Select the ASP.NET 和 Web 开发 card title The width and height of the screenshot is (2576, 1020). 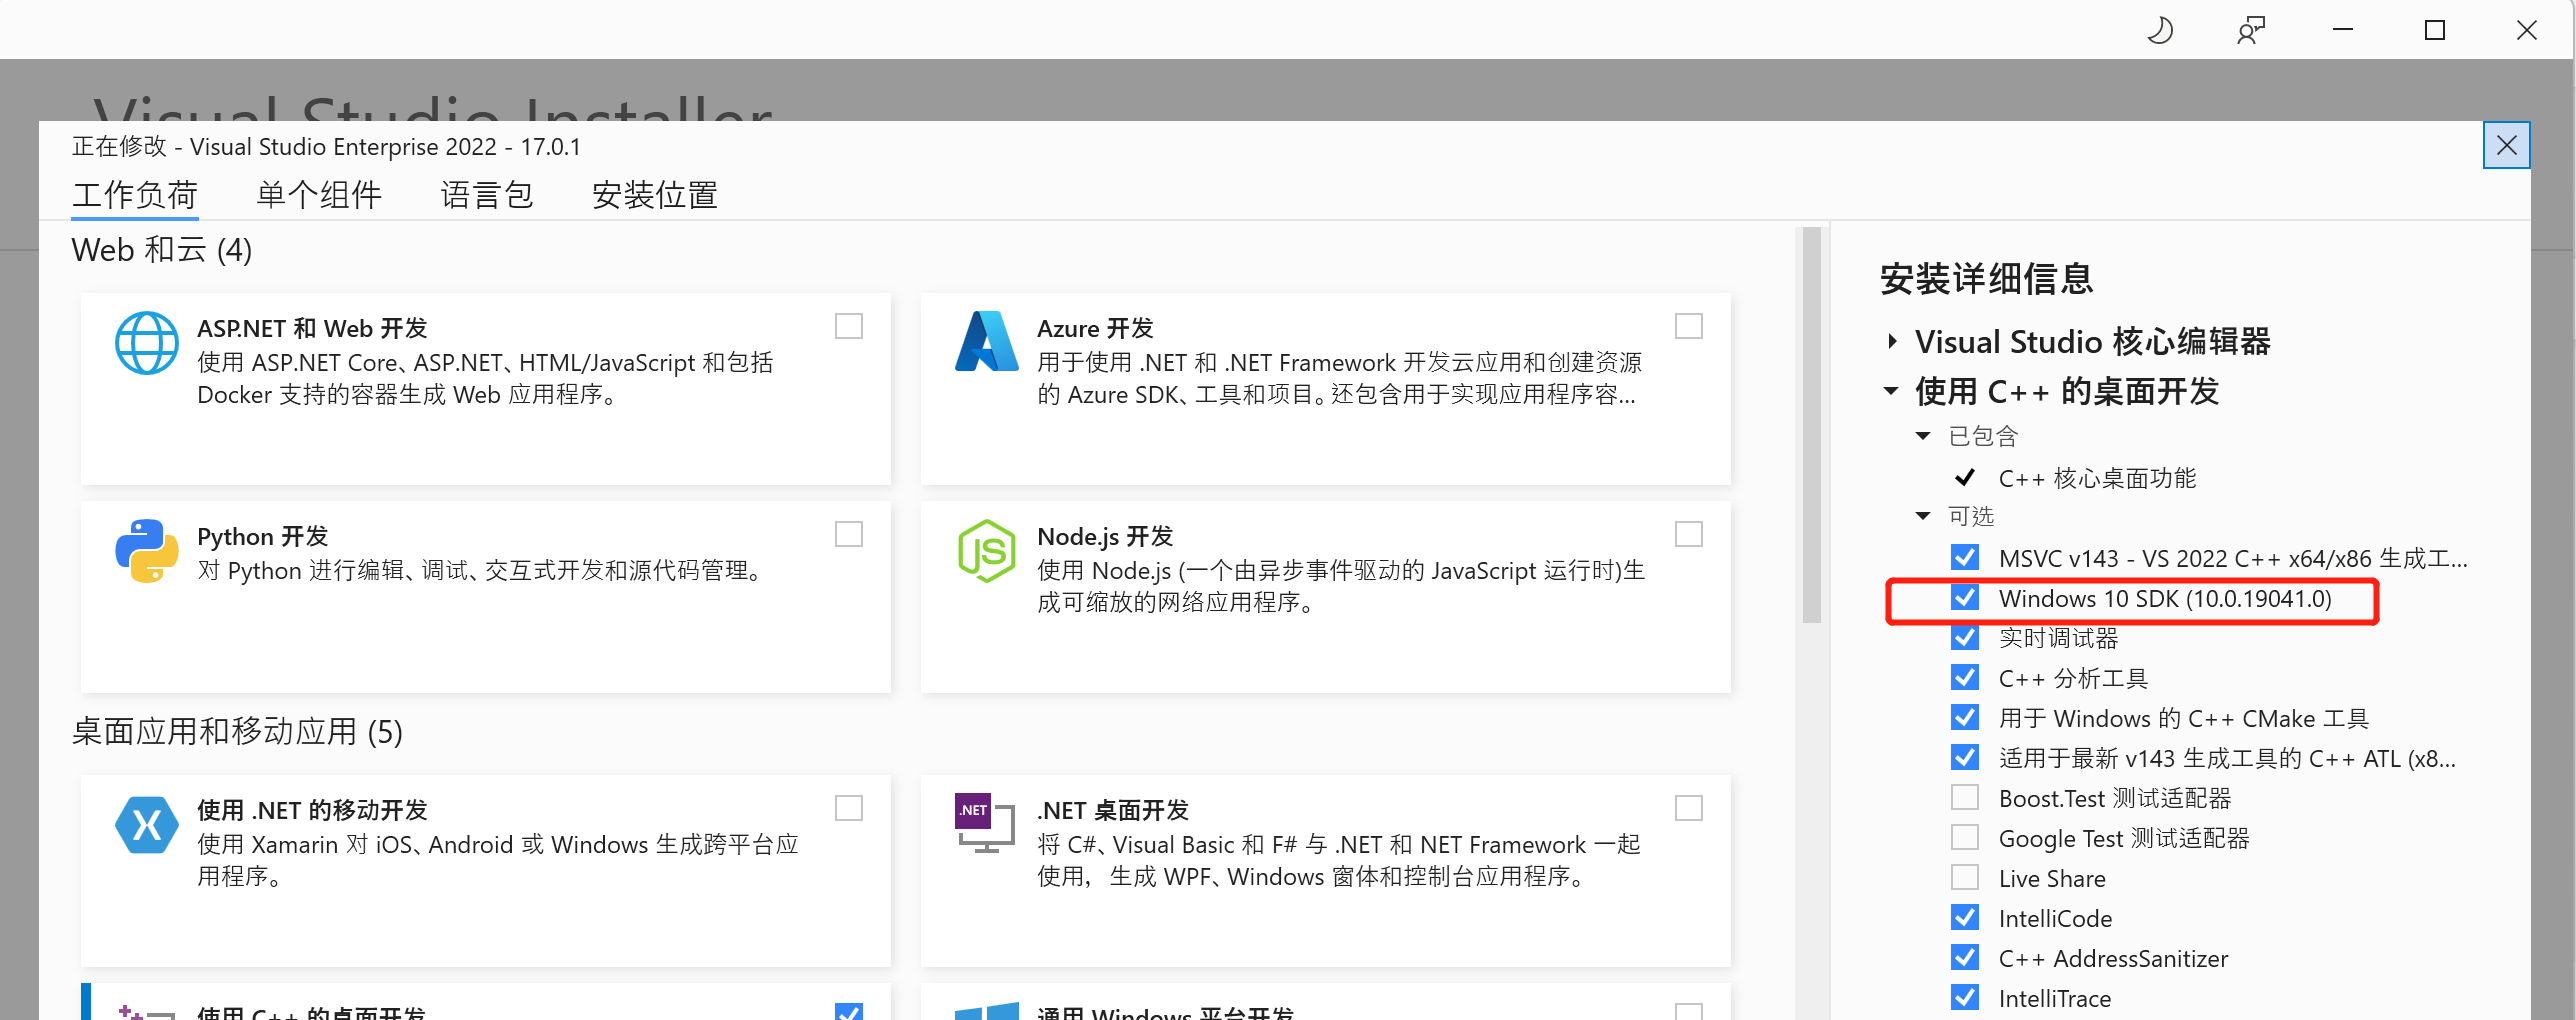point(312,329)
